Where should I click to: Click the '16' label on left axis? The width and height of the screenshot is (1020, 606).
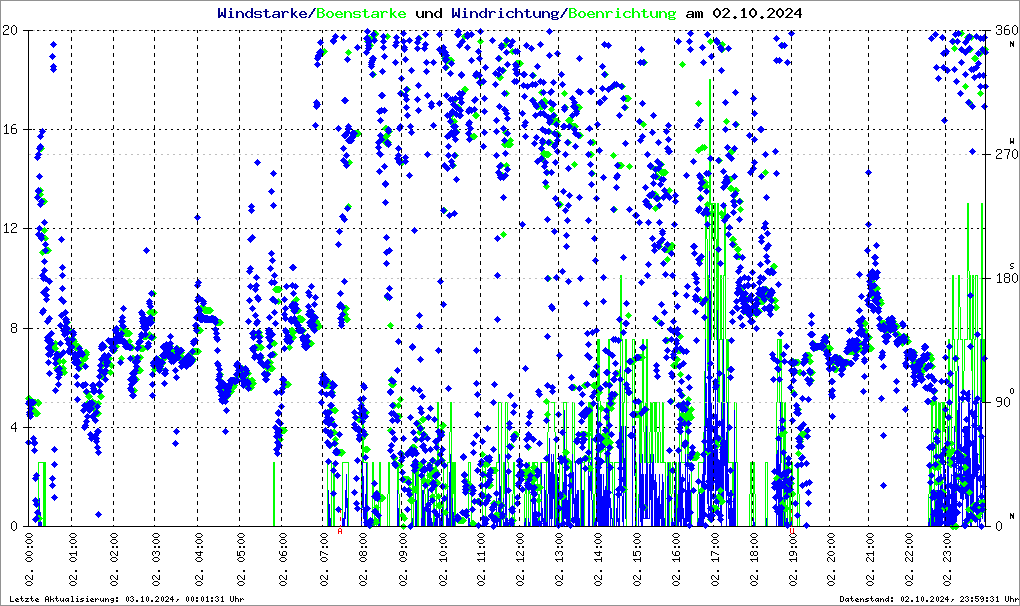tap(12, 129)
